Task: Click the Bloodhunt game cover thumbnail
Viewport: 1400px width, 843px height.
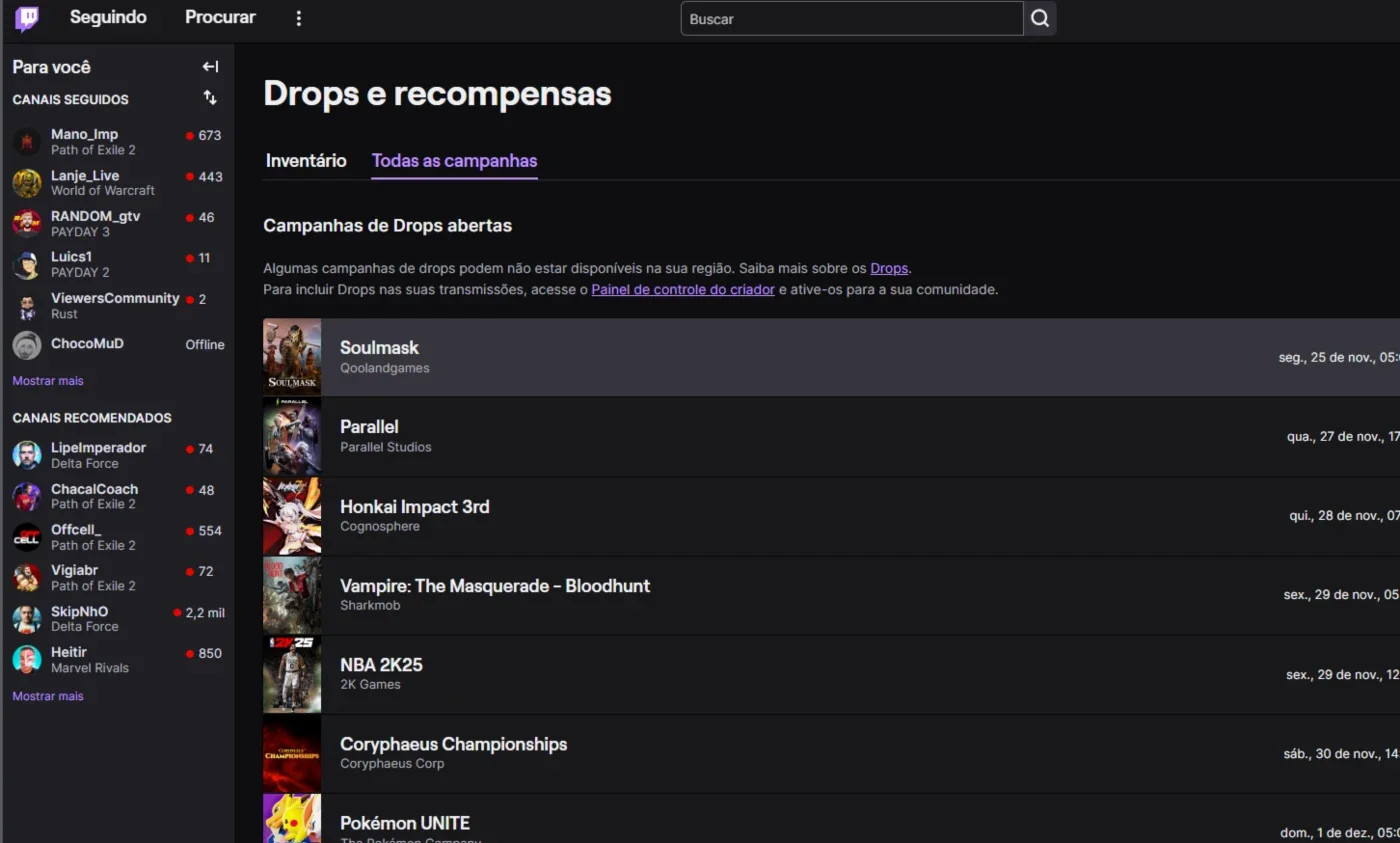Action: point(292,595)
